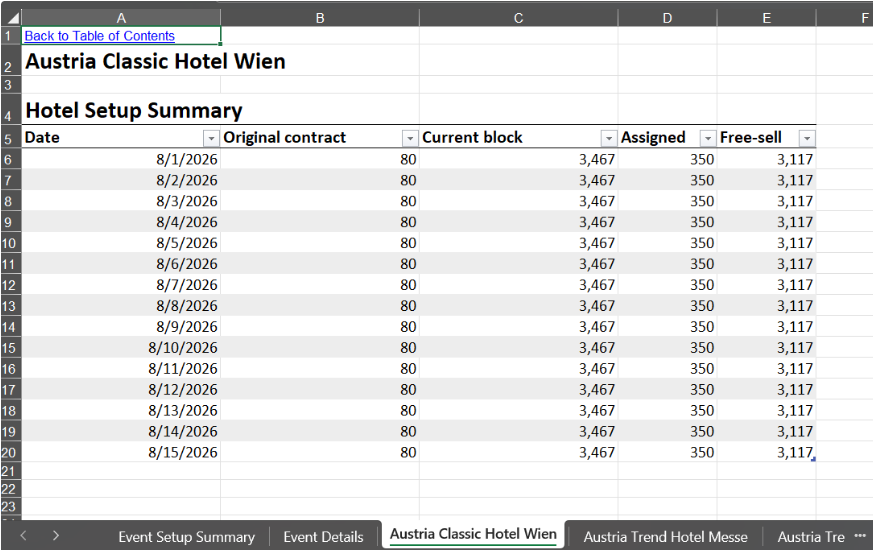Select the 8/3/2026 date cell
Screen dimensions: 873x550
[121, 201]
